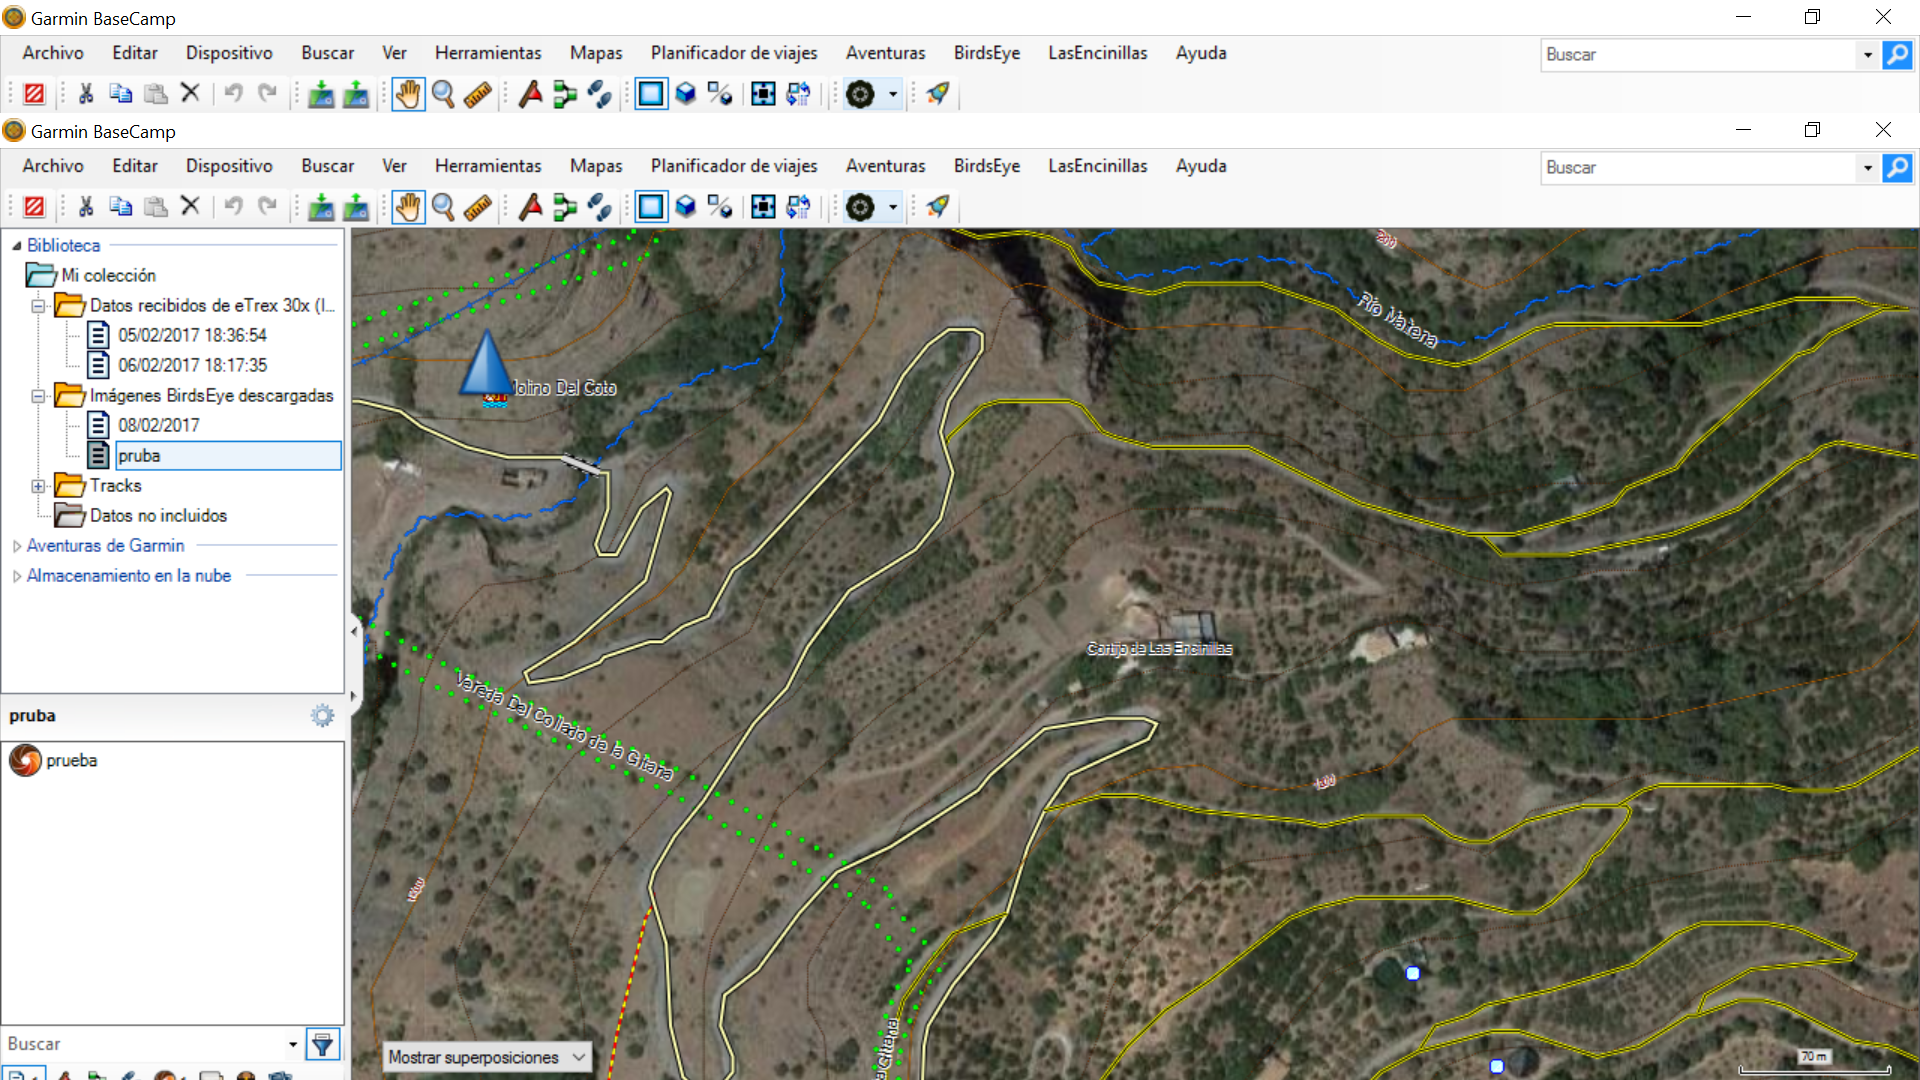
Task: Select the 'prueba' BirdsEye item in list
Action: pyautogui.click(x=70, y=761)
